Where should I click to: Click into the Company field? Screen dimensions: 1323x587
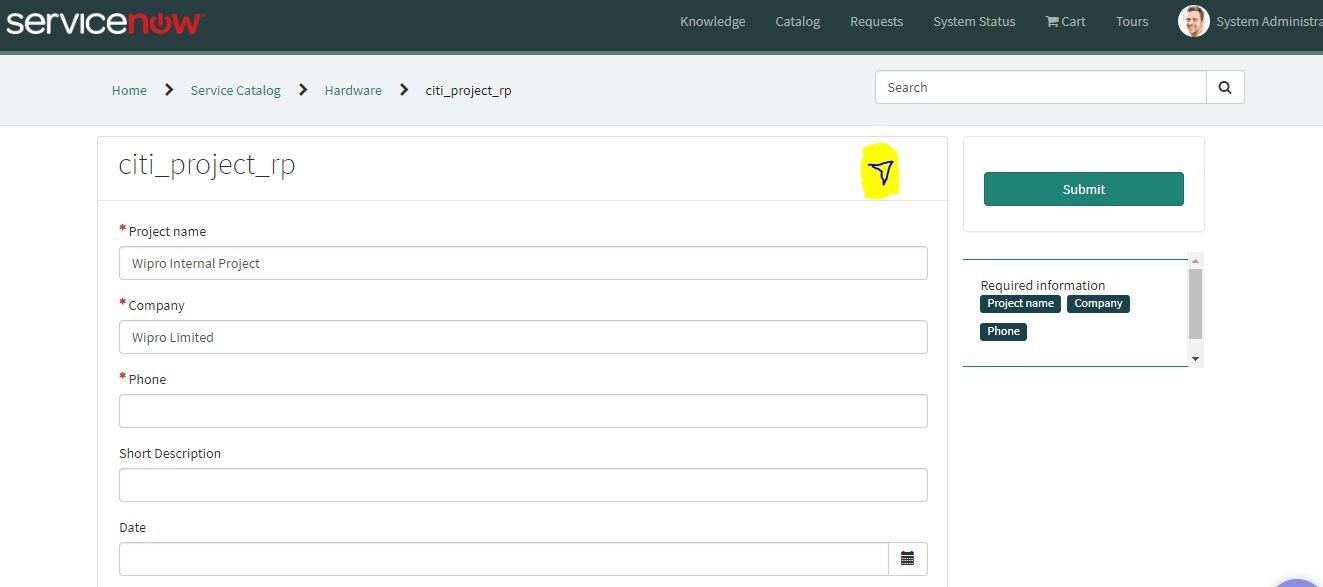[523, 337]
